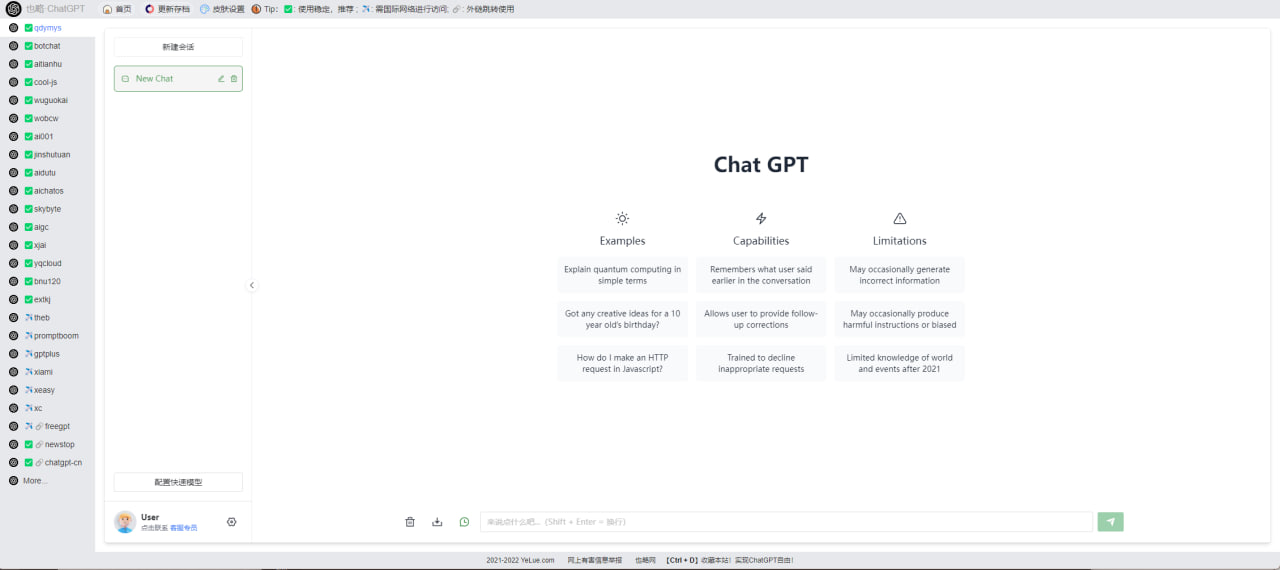Image resolution: width=1280 pixels, height=570 pixels.
Task: Select bnu120 in the site list
Action: 47,281
